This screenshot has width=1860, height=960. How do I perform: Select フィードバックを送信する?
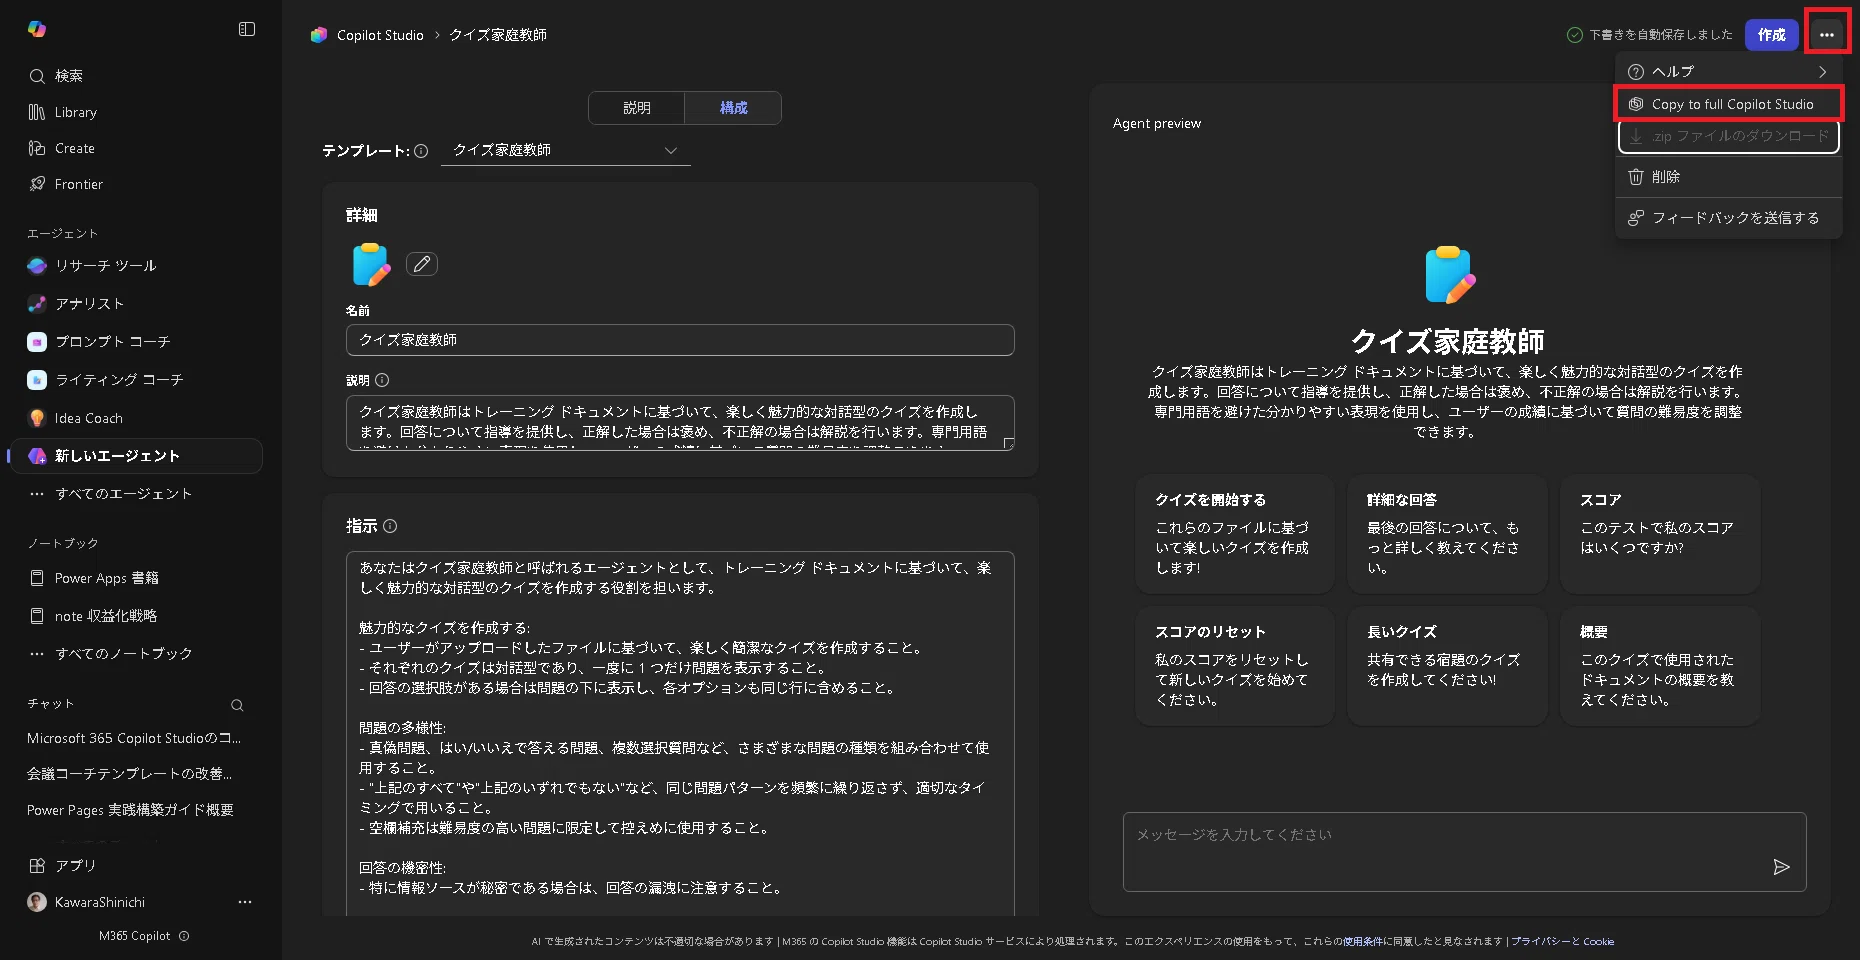click(1729, 218)
